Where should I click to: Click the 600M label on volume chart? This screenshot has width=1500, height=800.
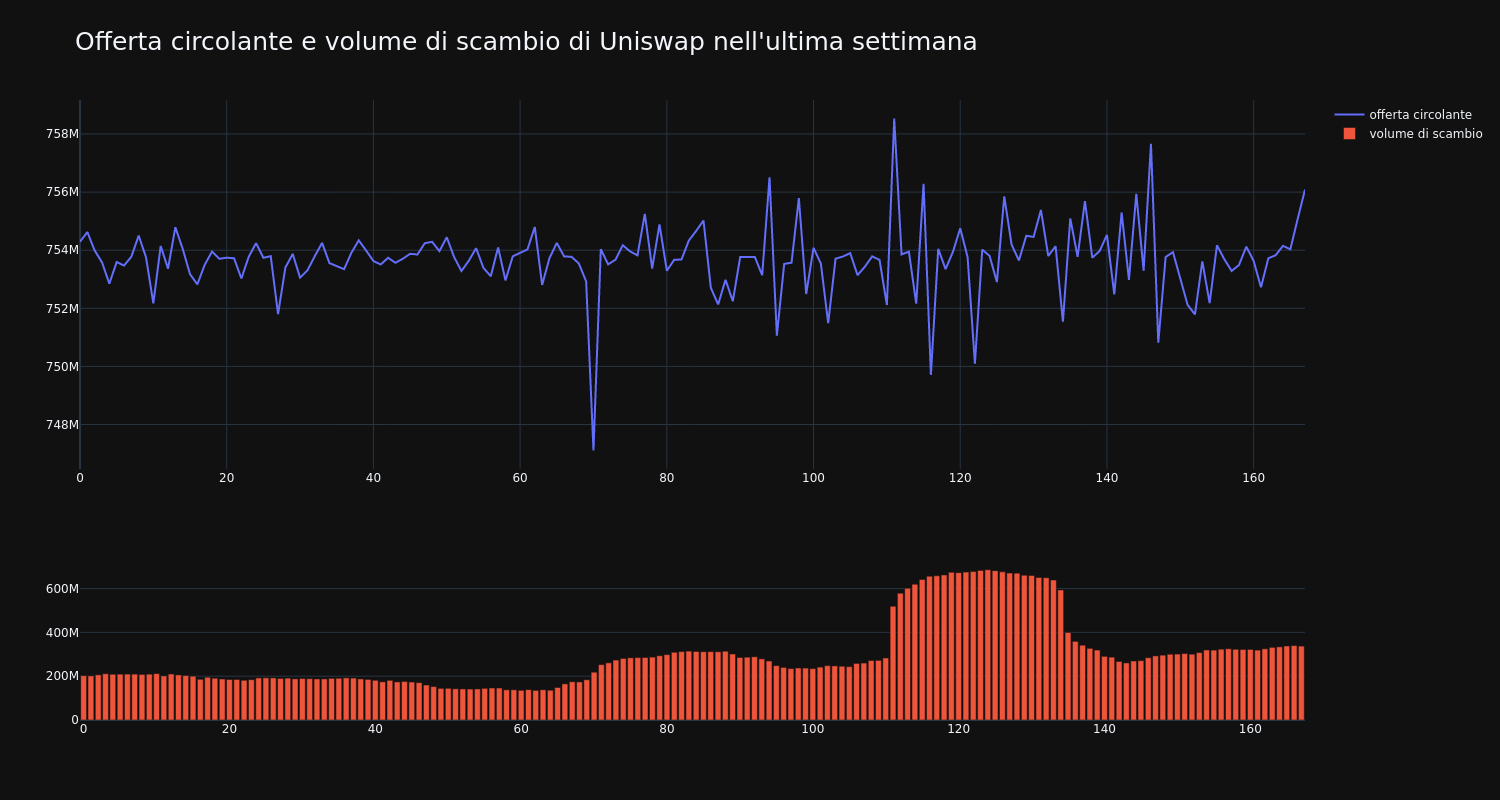coord(61,589)
